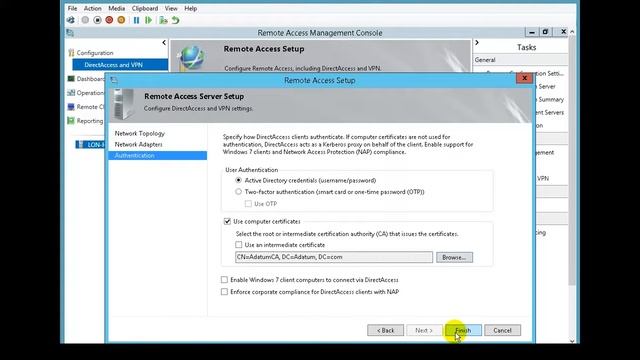Open the View menu
The width and height of the screenshot is (640, 360).
[x=171, y=8]
